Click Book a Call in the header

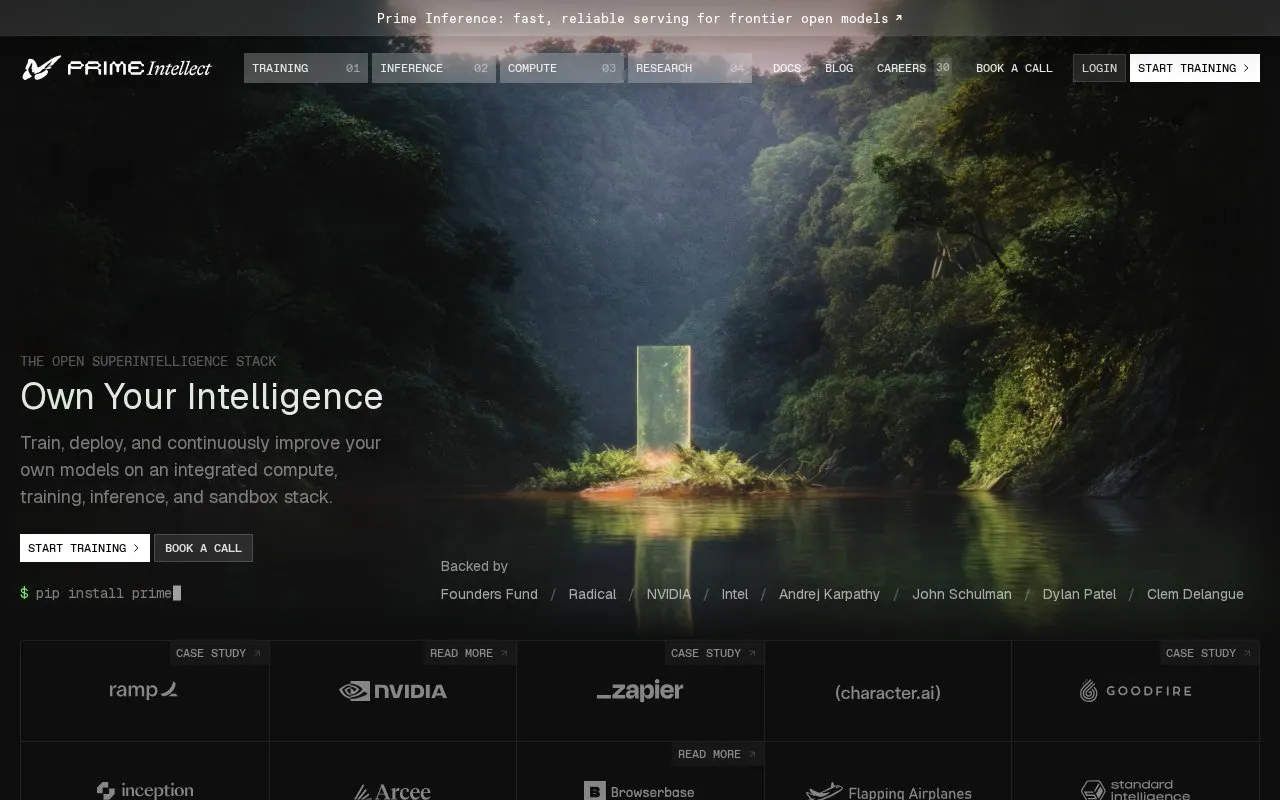(1014, 68)
